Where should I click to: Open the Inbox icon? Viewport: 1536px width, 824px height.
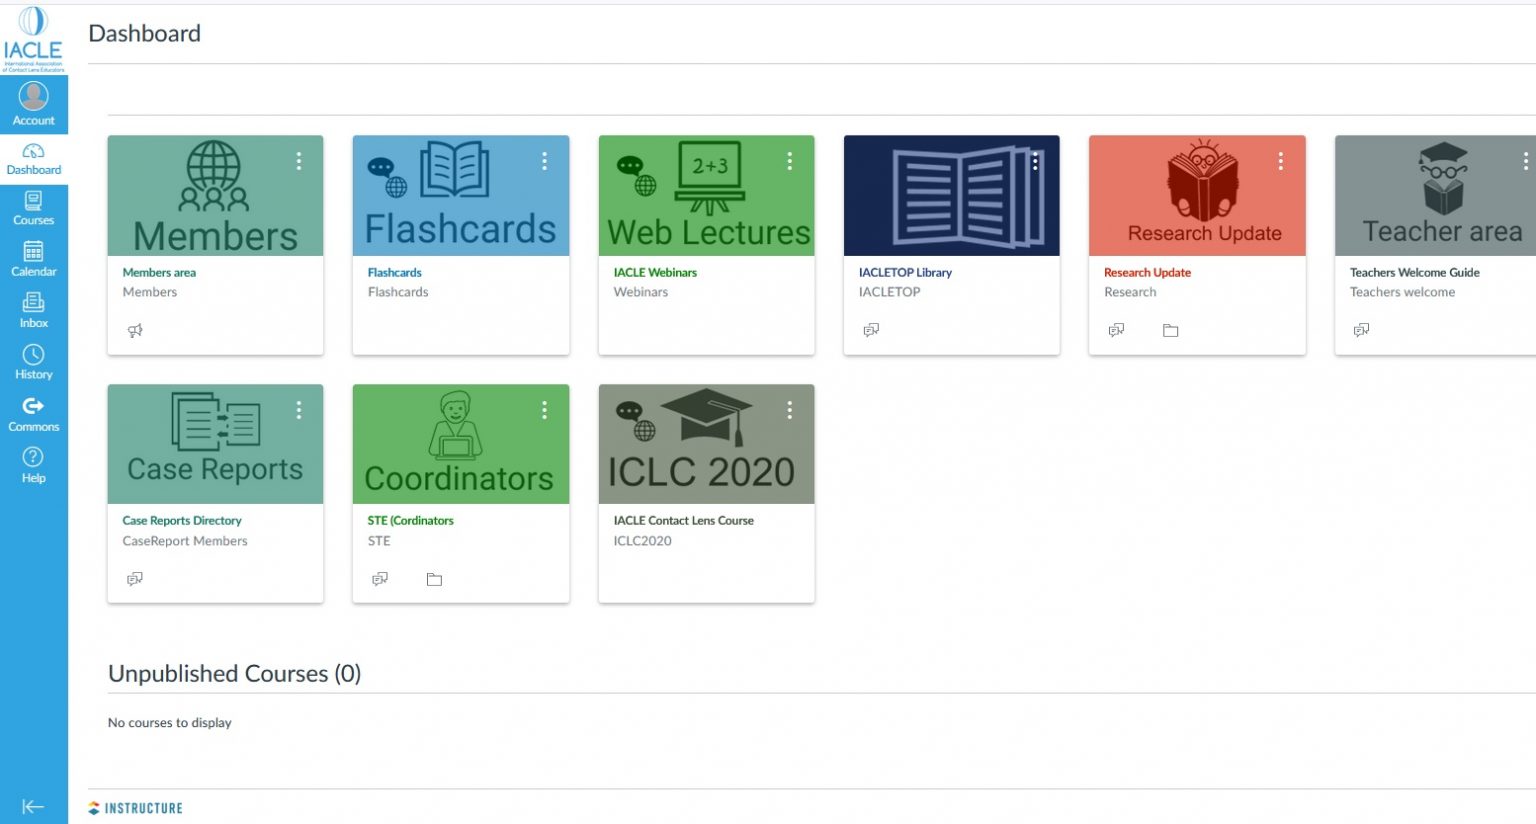click(34, 310)
